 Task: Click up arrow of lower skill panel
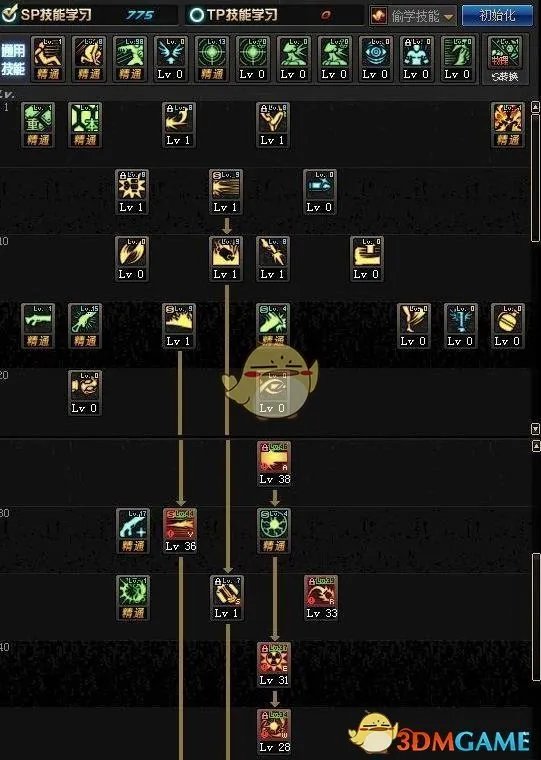coord(536,446)
